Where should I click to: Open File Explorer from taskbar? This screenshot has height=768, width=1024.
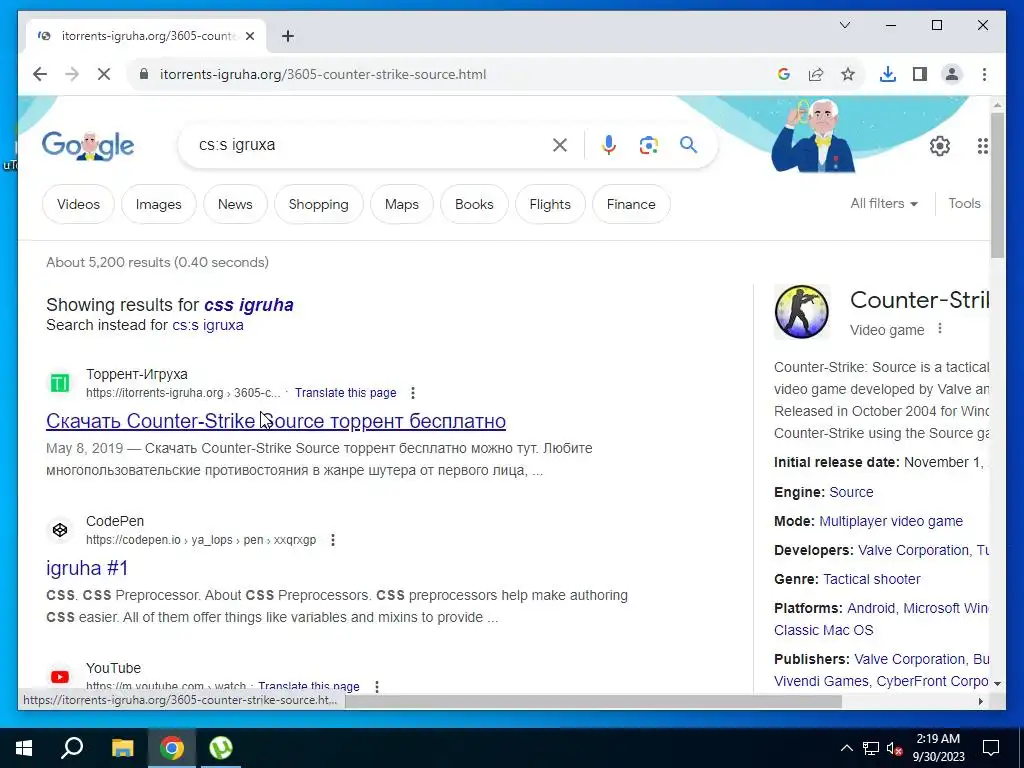point(122,748)
